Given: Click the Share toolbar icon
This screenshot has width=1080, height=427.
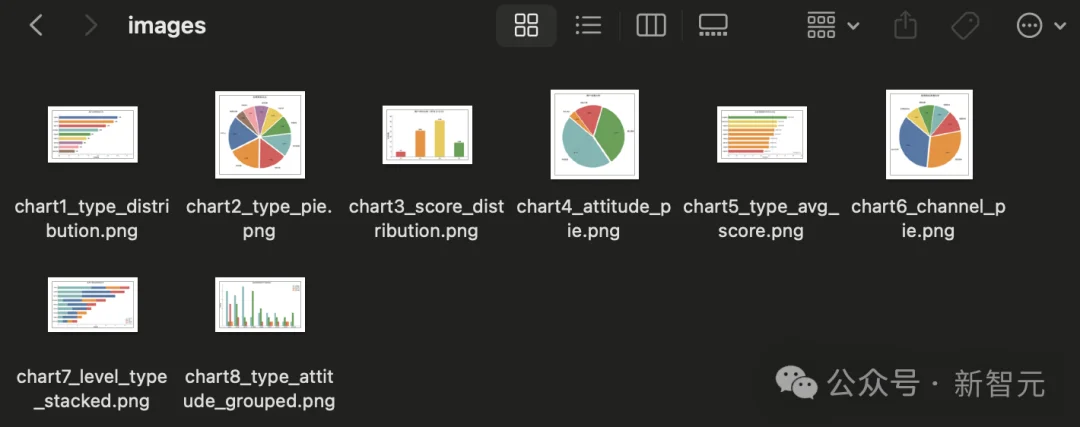Looking at the screenshot, I should pyautogui.click(x=905, y=26).
